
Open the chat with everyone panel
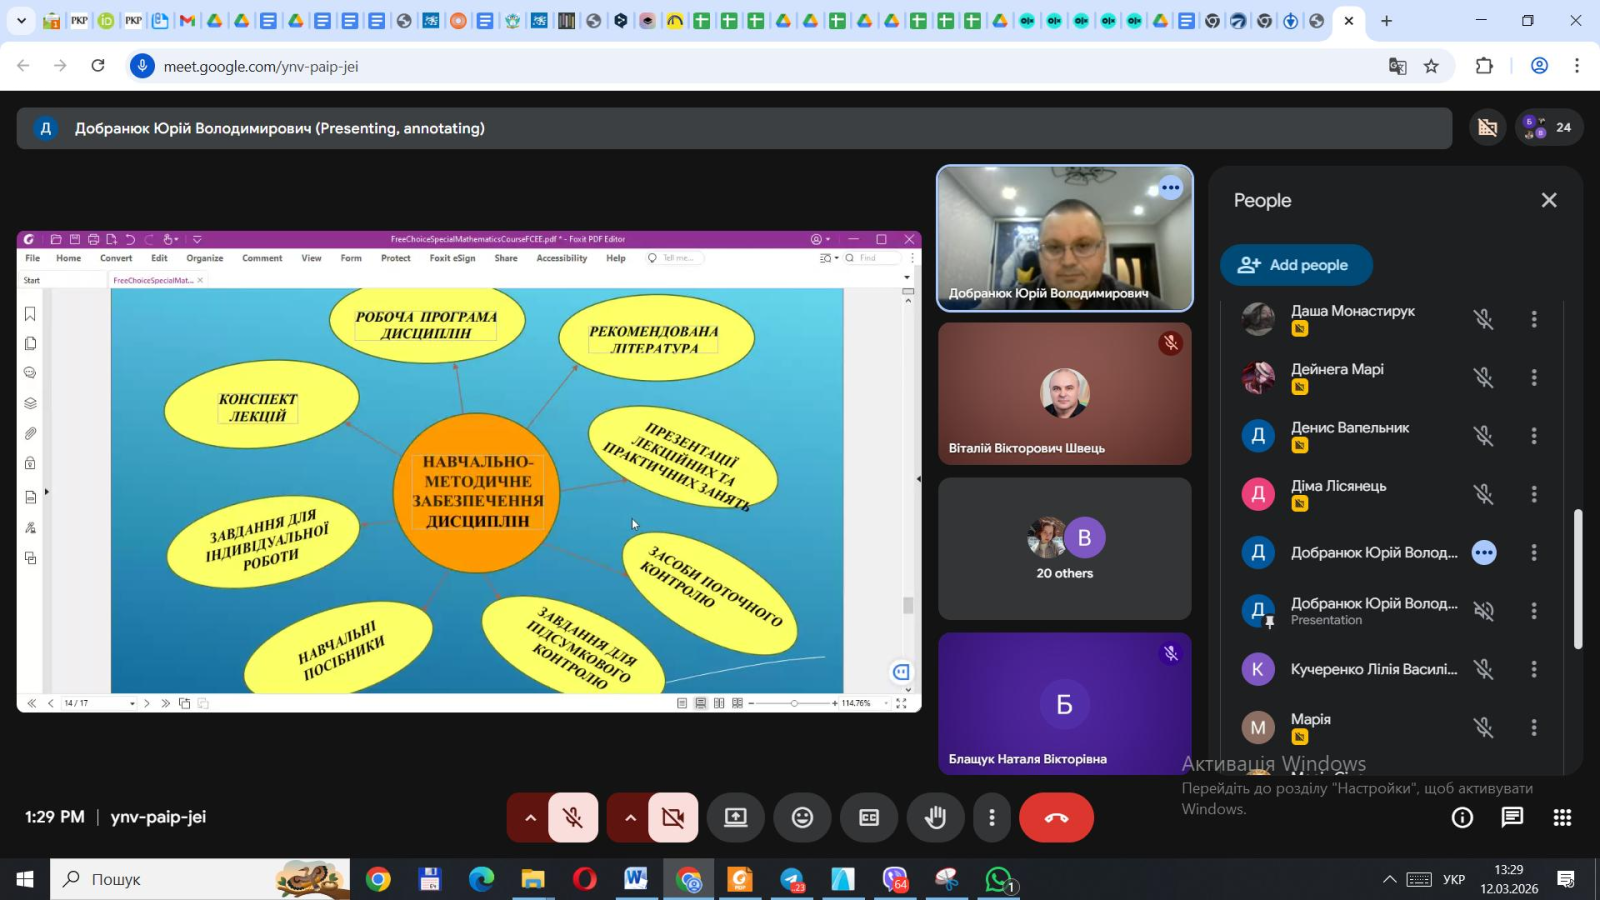(x=1512, y=818)
